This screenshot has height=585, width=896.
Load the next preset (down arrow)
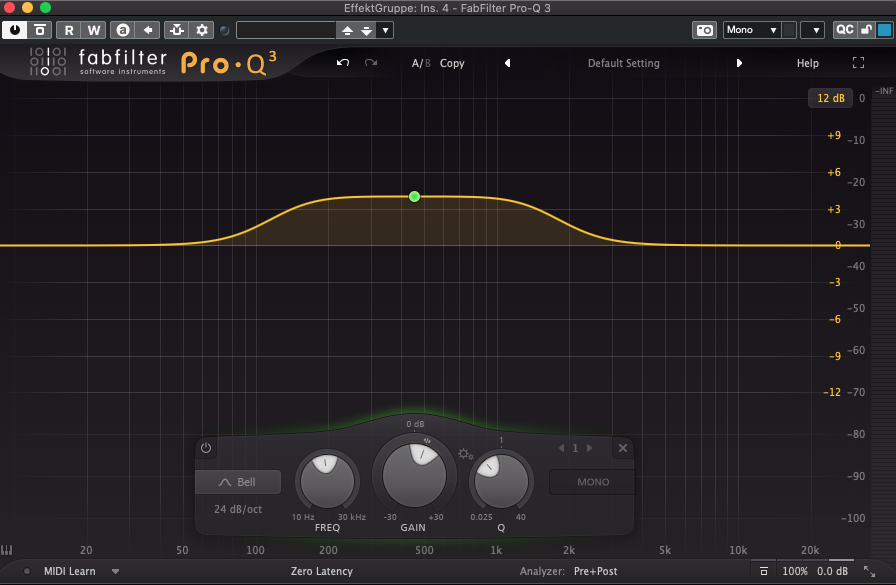(367, 30)
